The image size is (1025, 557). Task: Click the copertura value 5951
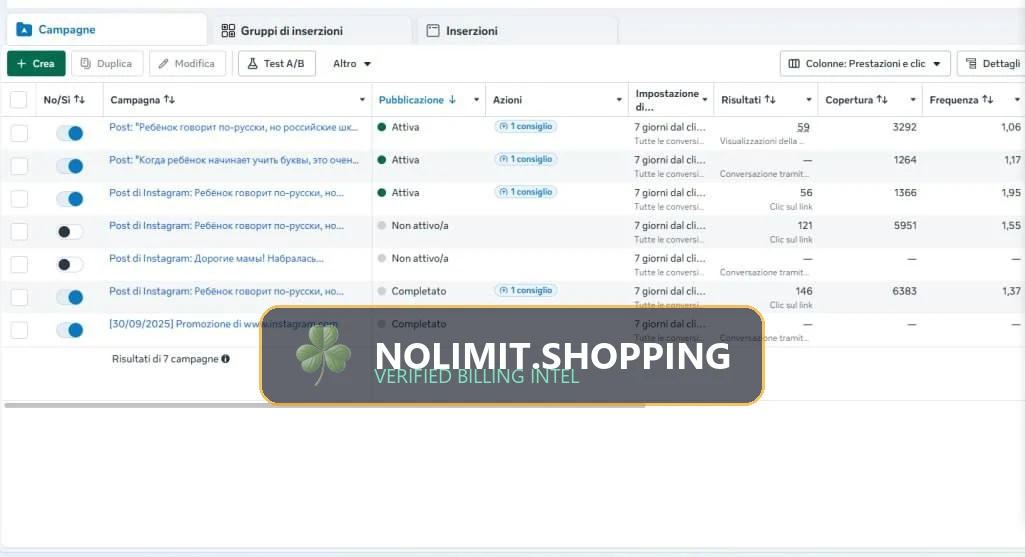(905, 225)
